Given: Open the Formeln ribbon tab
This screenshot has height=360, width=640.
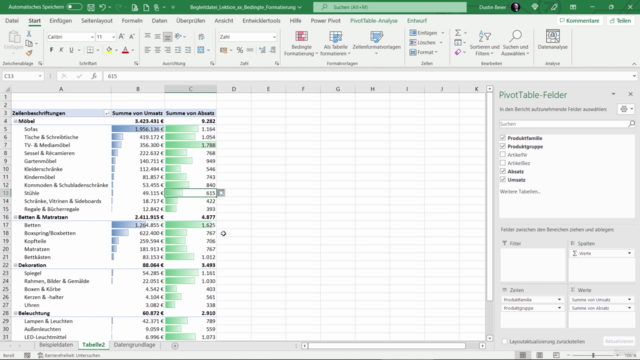Looking at the screenshot, I should point(132,20).
